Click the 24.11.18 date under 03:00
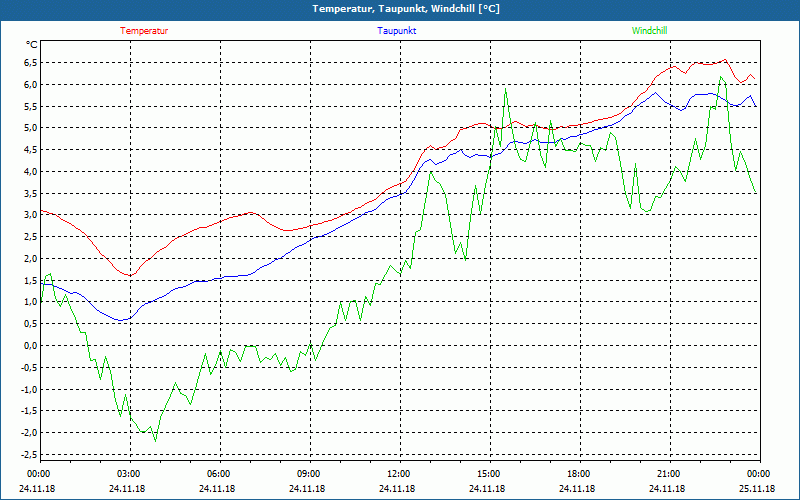 tap(127, 488)
